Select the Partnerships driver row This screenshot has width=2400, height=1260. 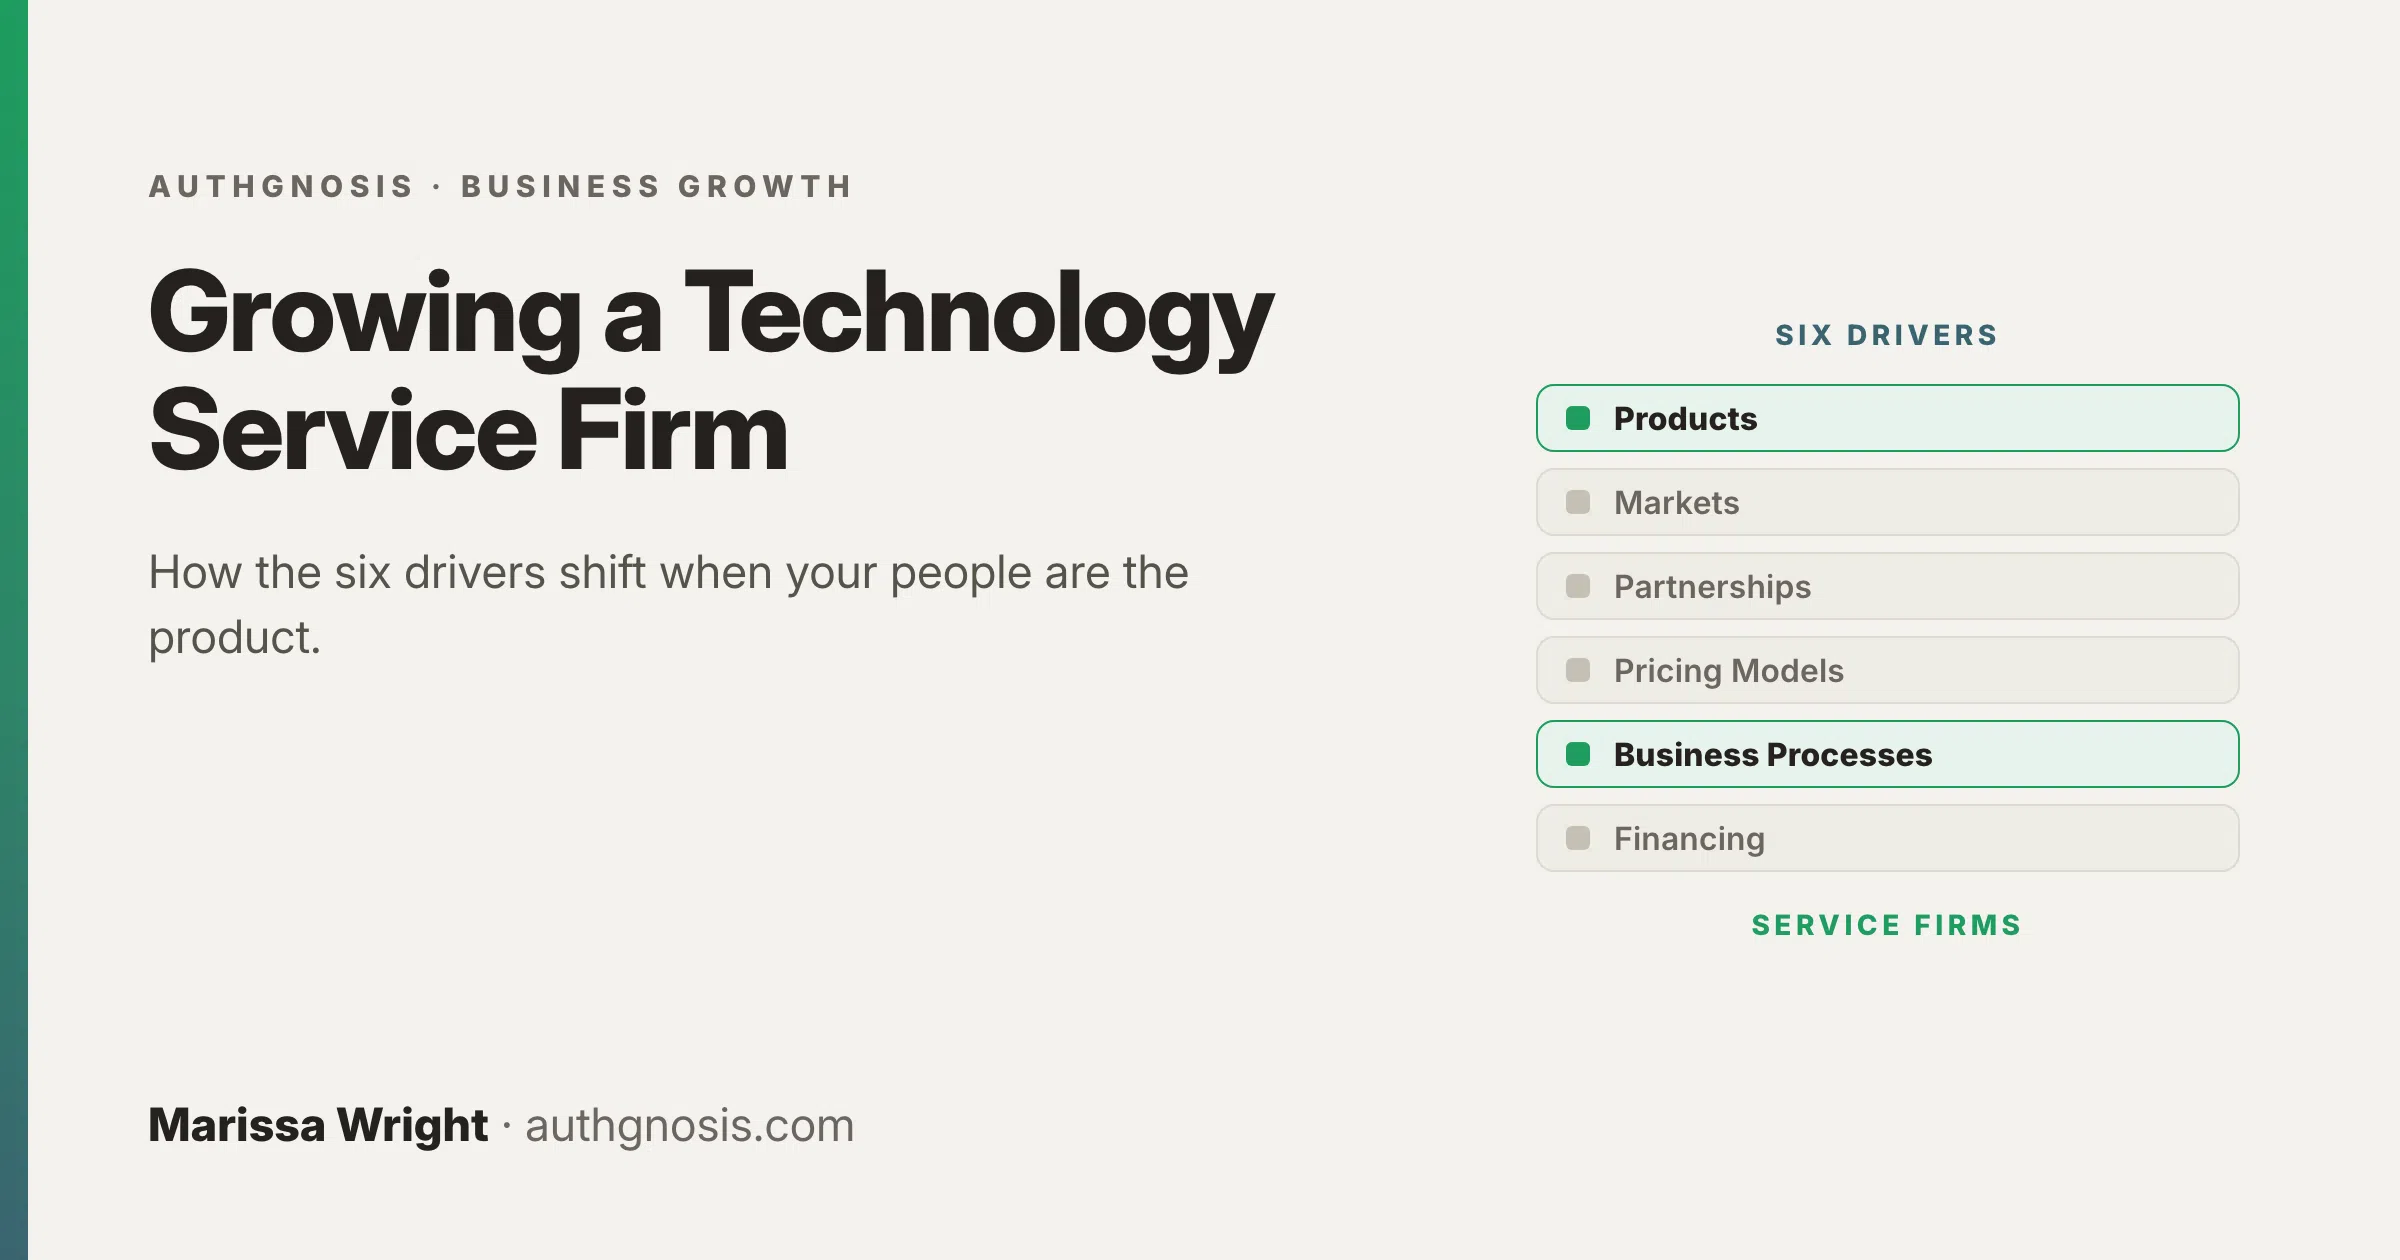click(x=1887, y=586)
